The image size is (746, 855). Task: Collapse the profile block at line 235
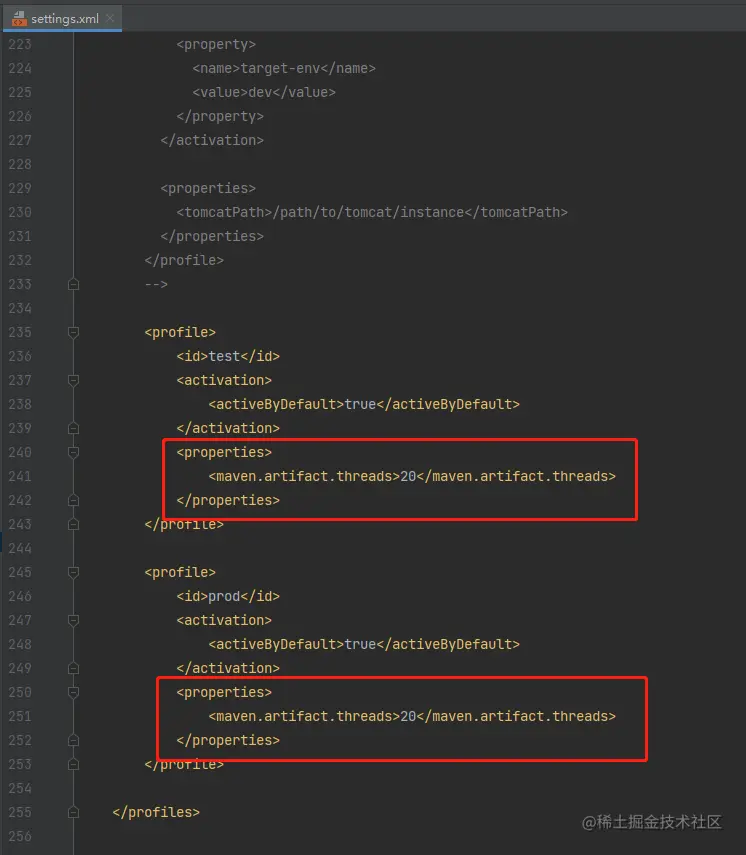[x=74, y=332]
